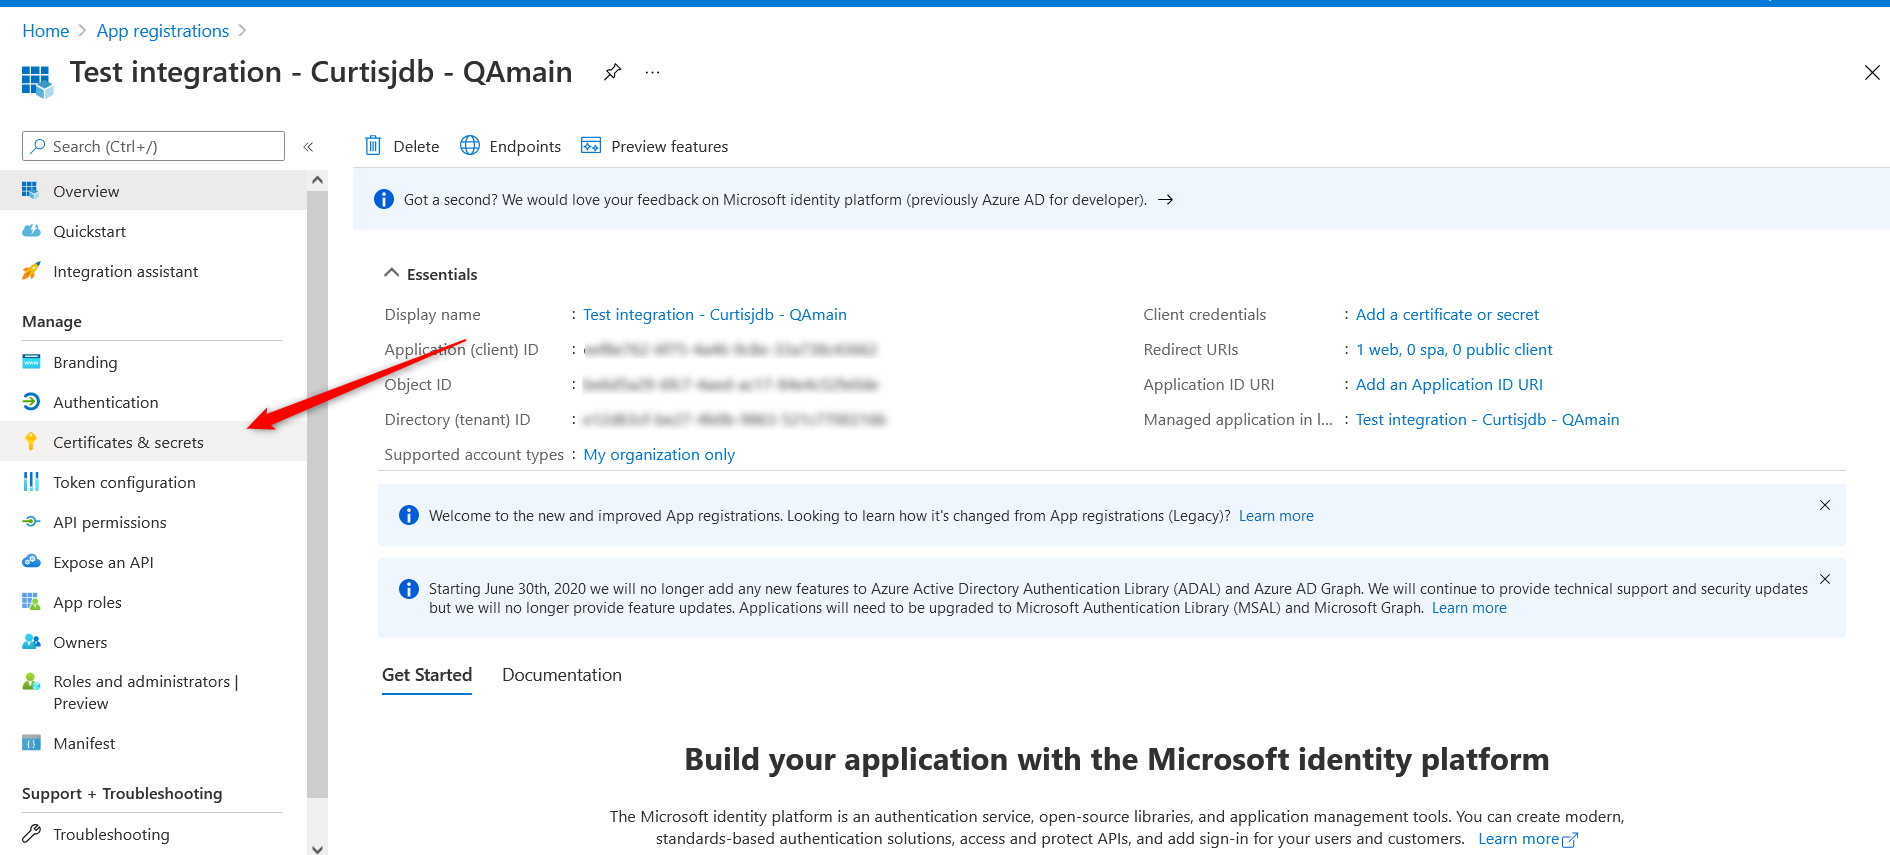
Task: Close the app registration blade
Action: click(x=1872, y=72)
